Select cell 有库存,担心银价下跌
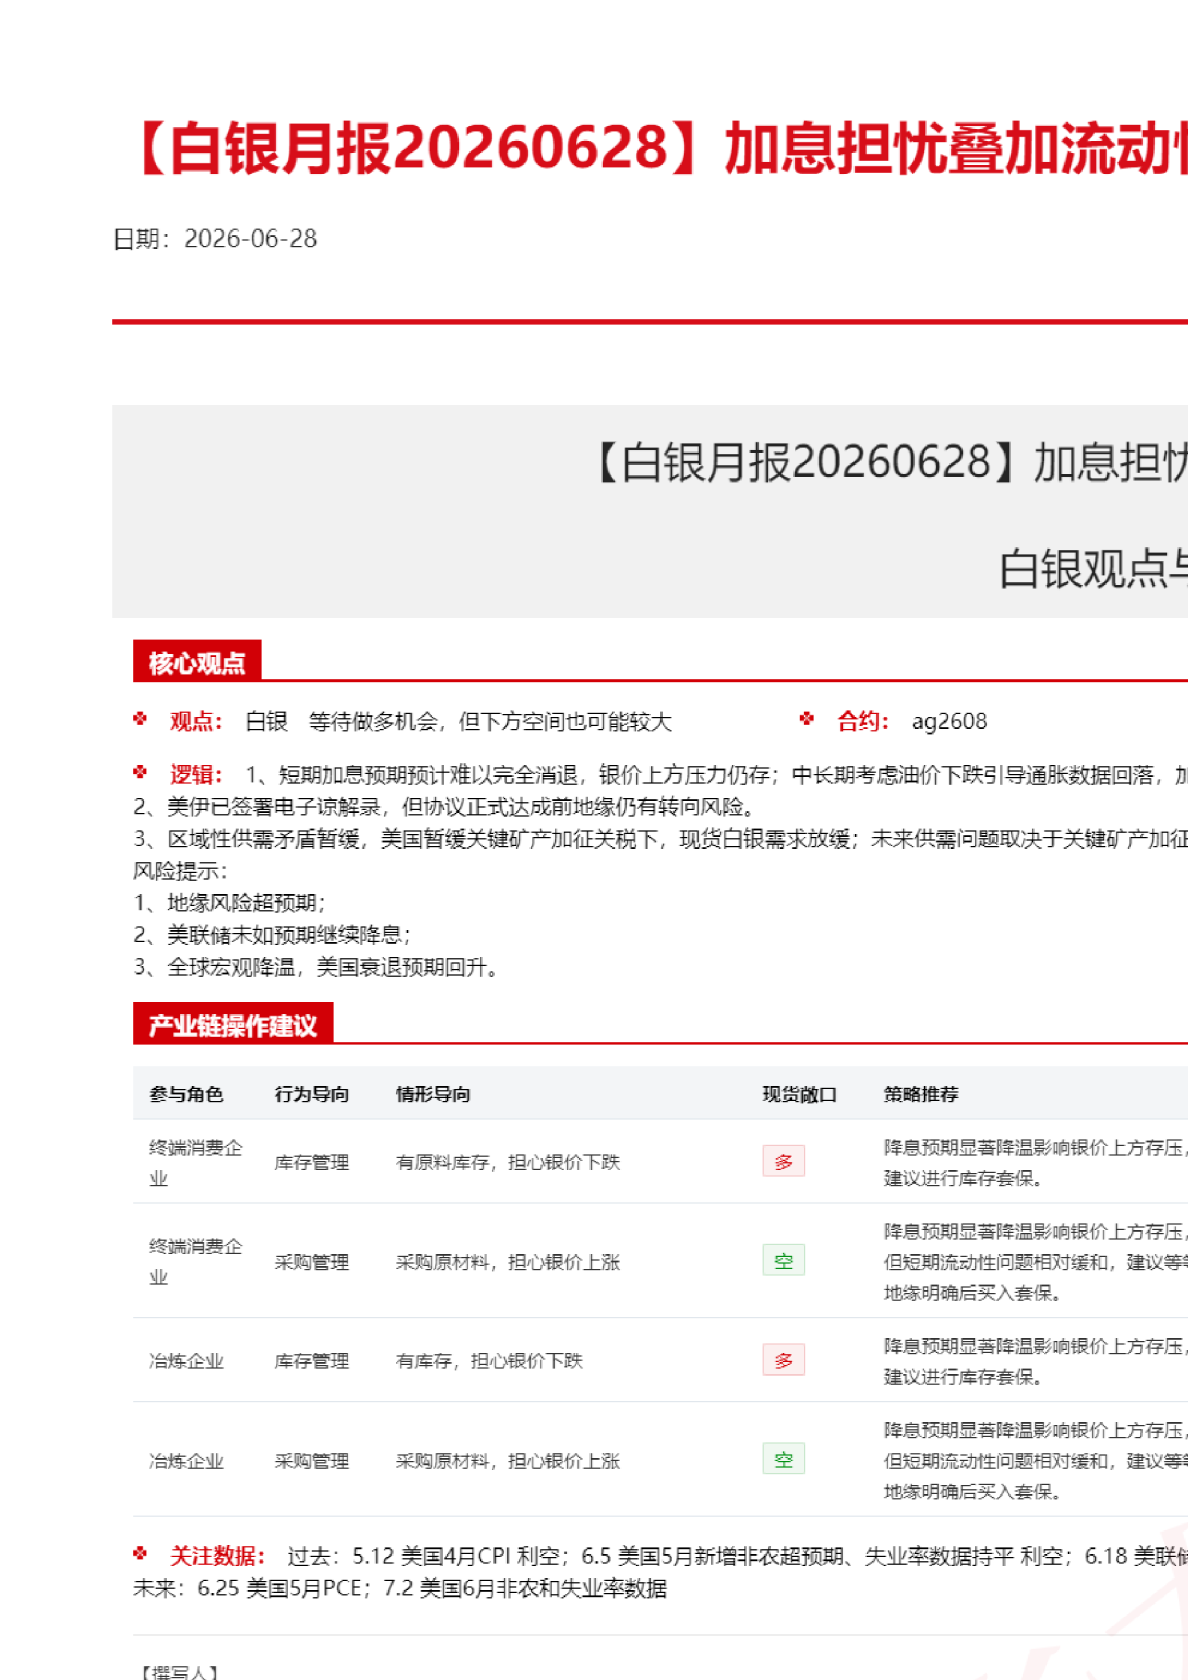Image resolution: width=1188 pixels, height=1680 pixels. (x=489, y=1361)
